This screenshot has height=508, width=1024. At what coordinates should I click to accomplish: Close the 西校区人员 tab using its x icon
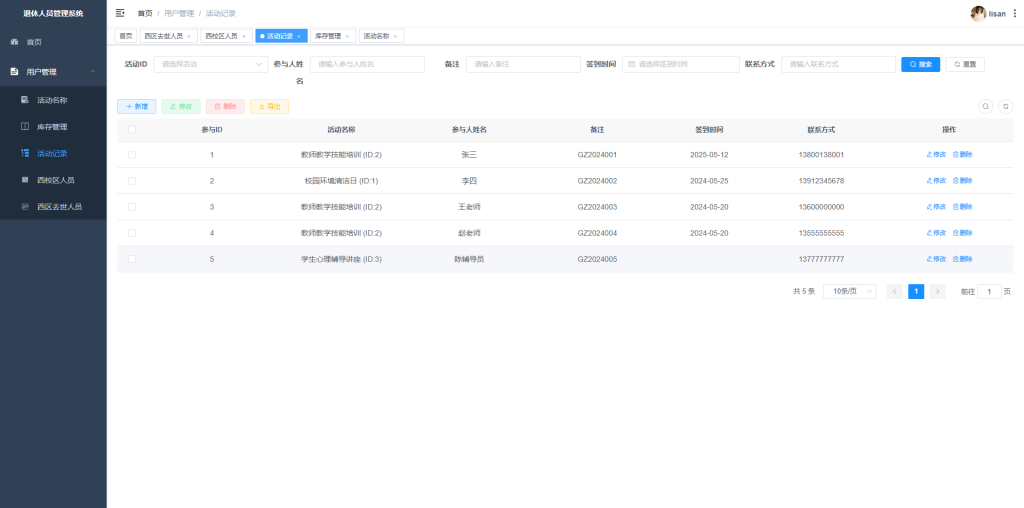click(x=243, y=36)
